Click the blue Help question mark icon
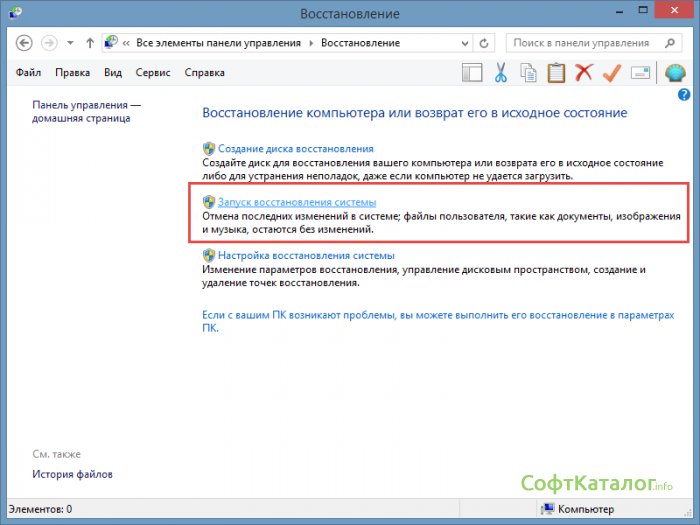Image resolution: width=700 pixels, height=525 pixels. 685,95
